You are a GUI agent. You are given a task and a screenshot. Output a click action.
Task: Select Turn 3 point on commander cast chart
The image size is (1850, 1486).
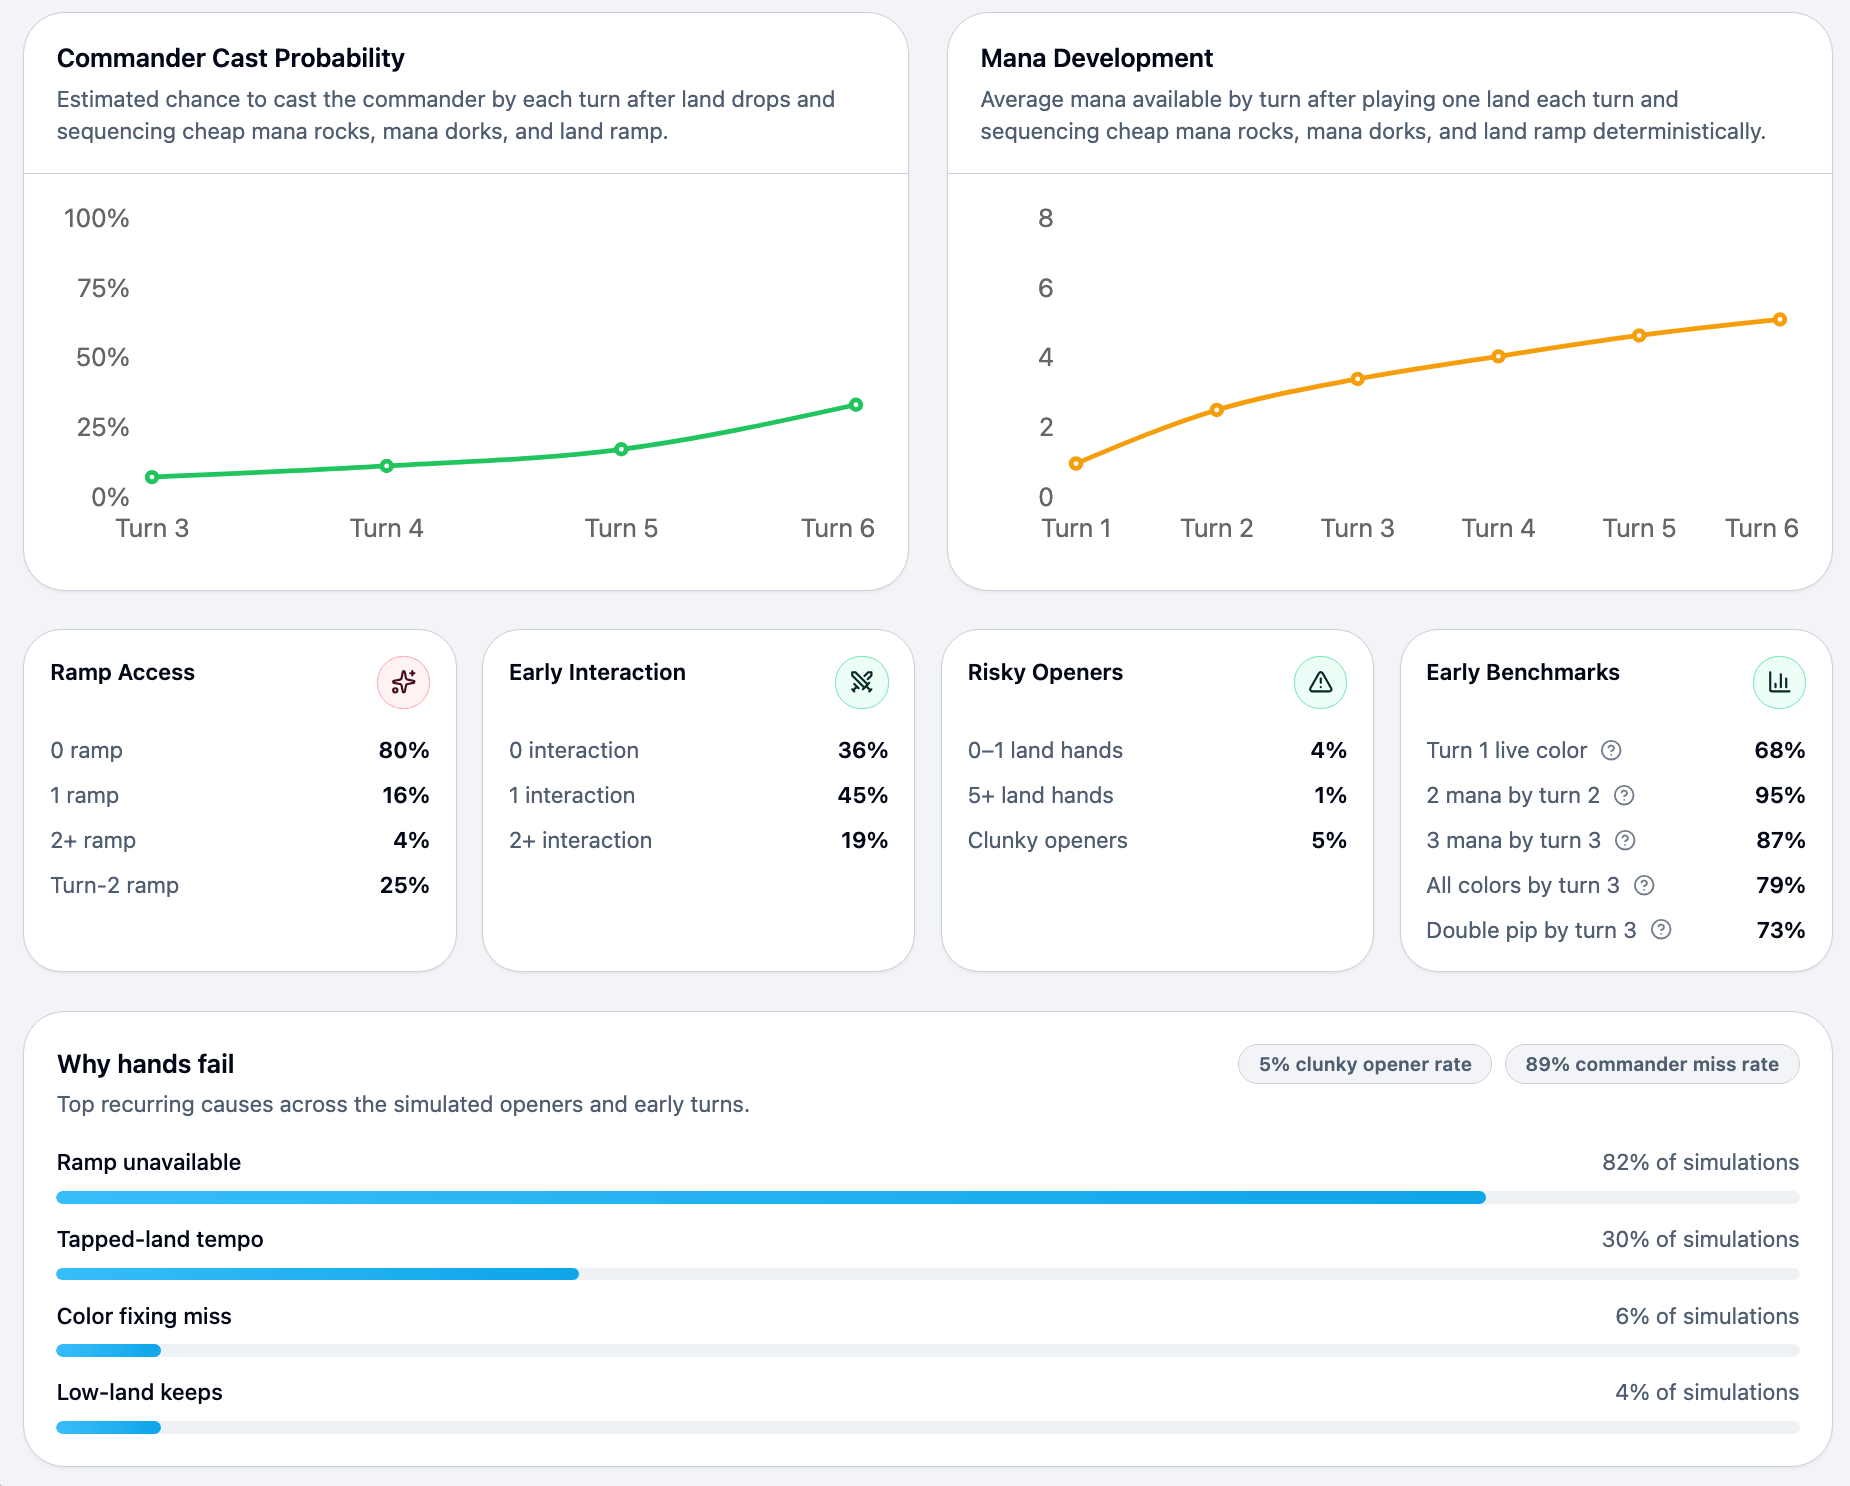(152, 477)
